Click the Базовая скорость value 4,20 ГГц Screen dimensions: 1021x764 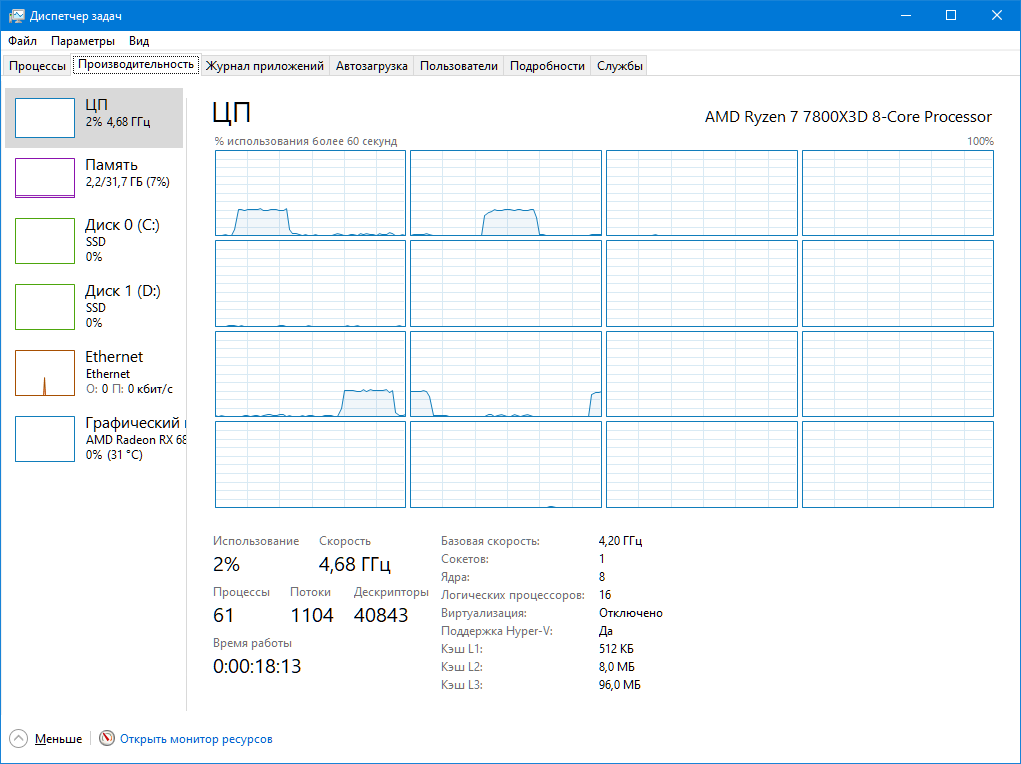tap(621, 541)
